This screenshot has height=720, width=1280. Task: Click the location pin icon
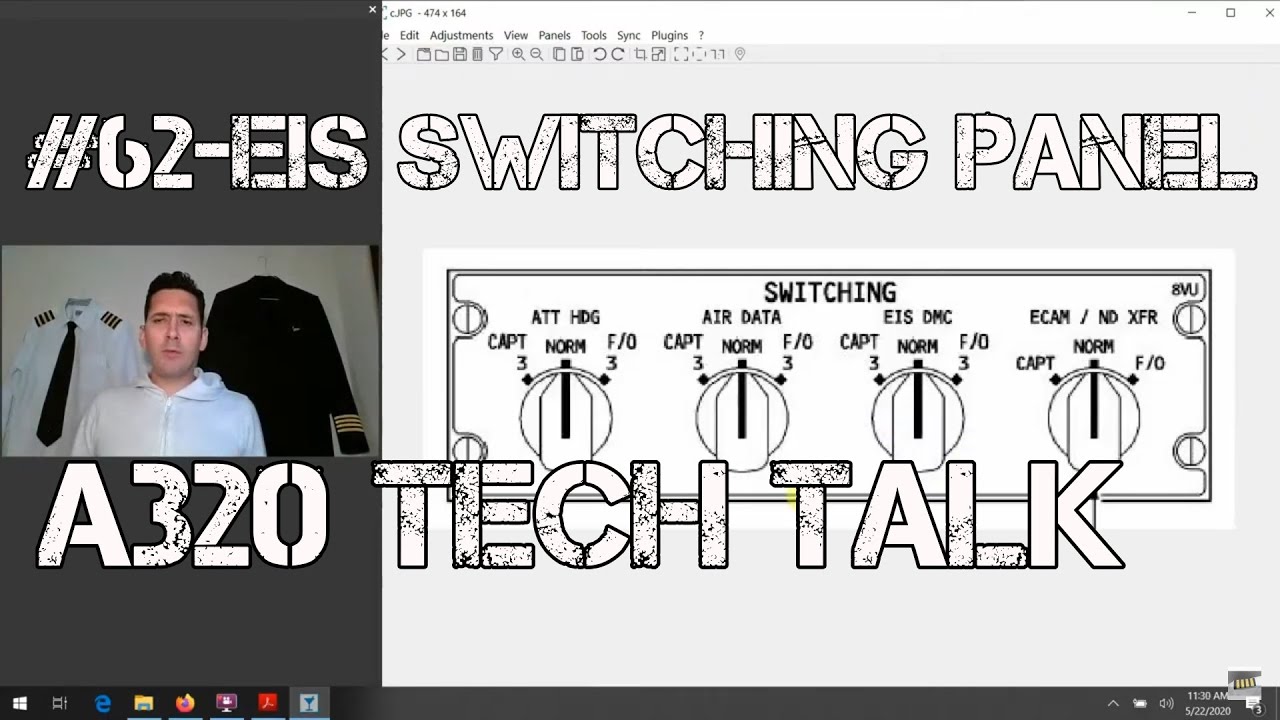point(740,54)
